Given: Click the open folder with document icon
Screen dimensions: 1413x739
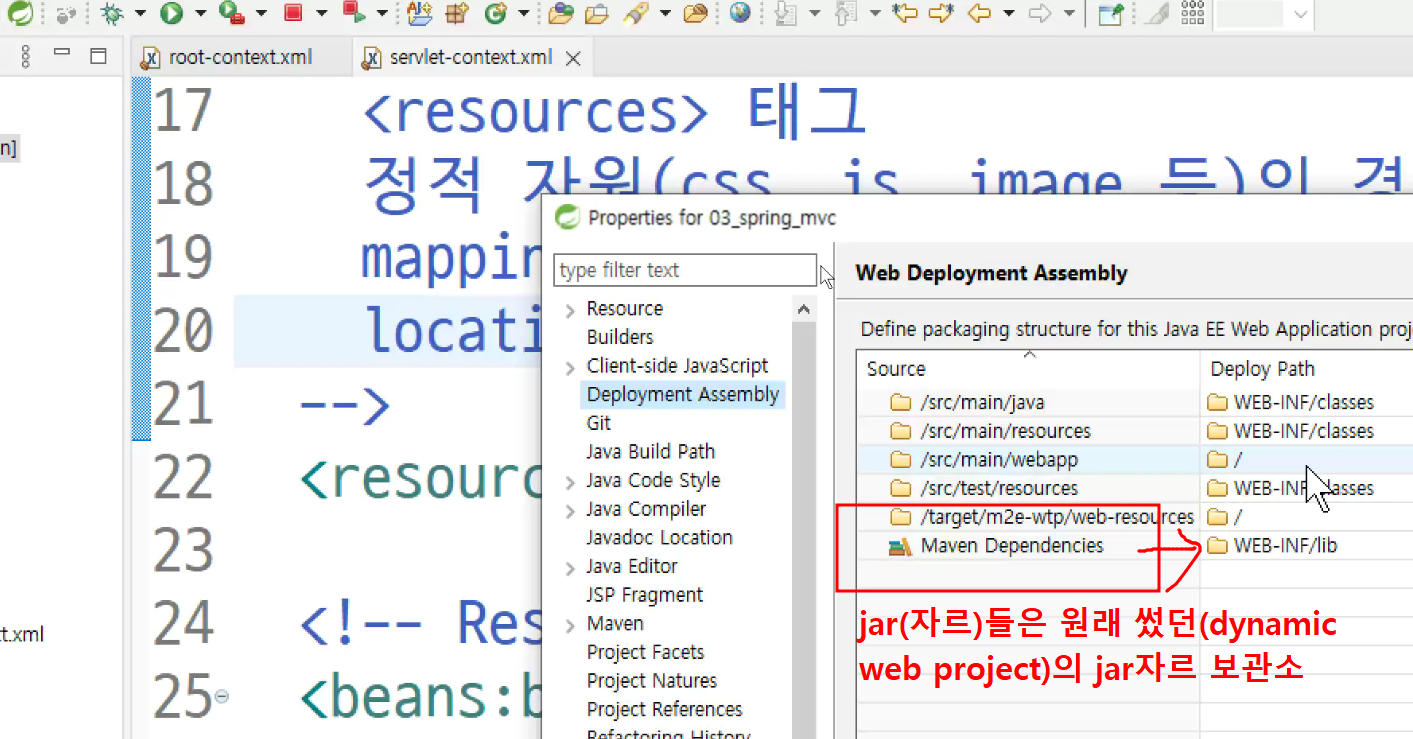Looking at the screenshot, I should pyautogui.click(x=597, y=13).
